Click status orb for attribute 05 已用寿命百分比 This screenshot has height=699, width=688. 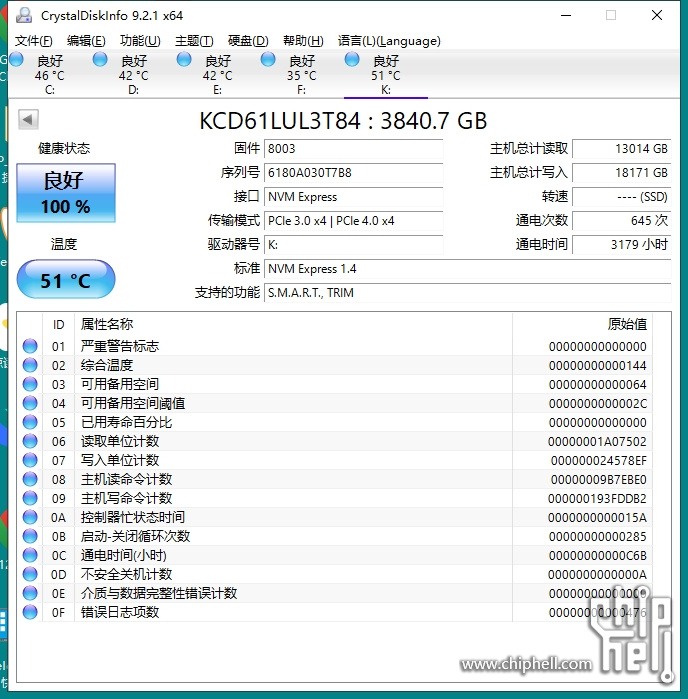[x=30, y=422]
